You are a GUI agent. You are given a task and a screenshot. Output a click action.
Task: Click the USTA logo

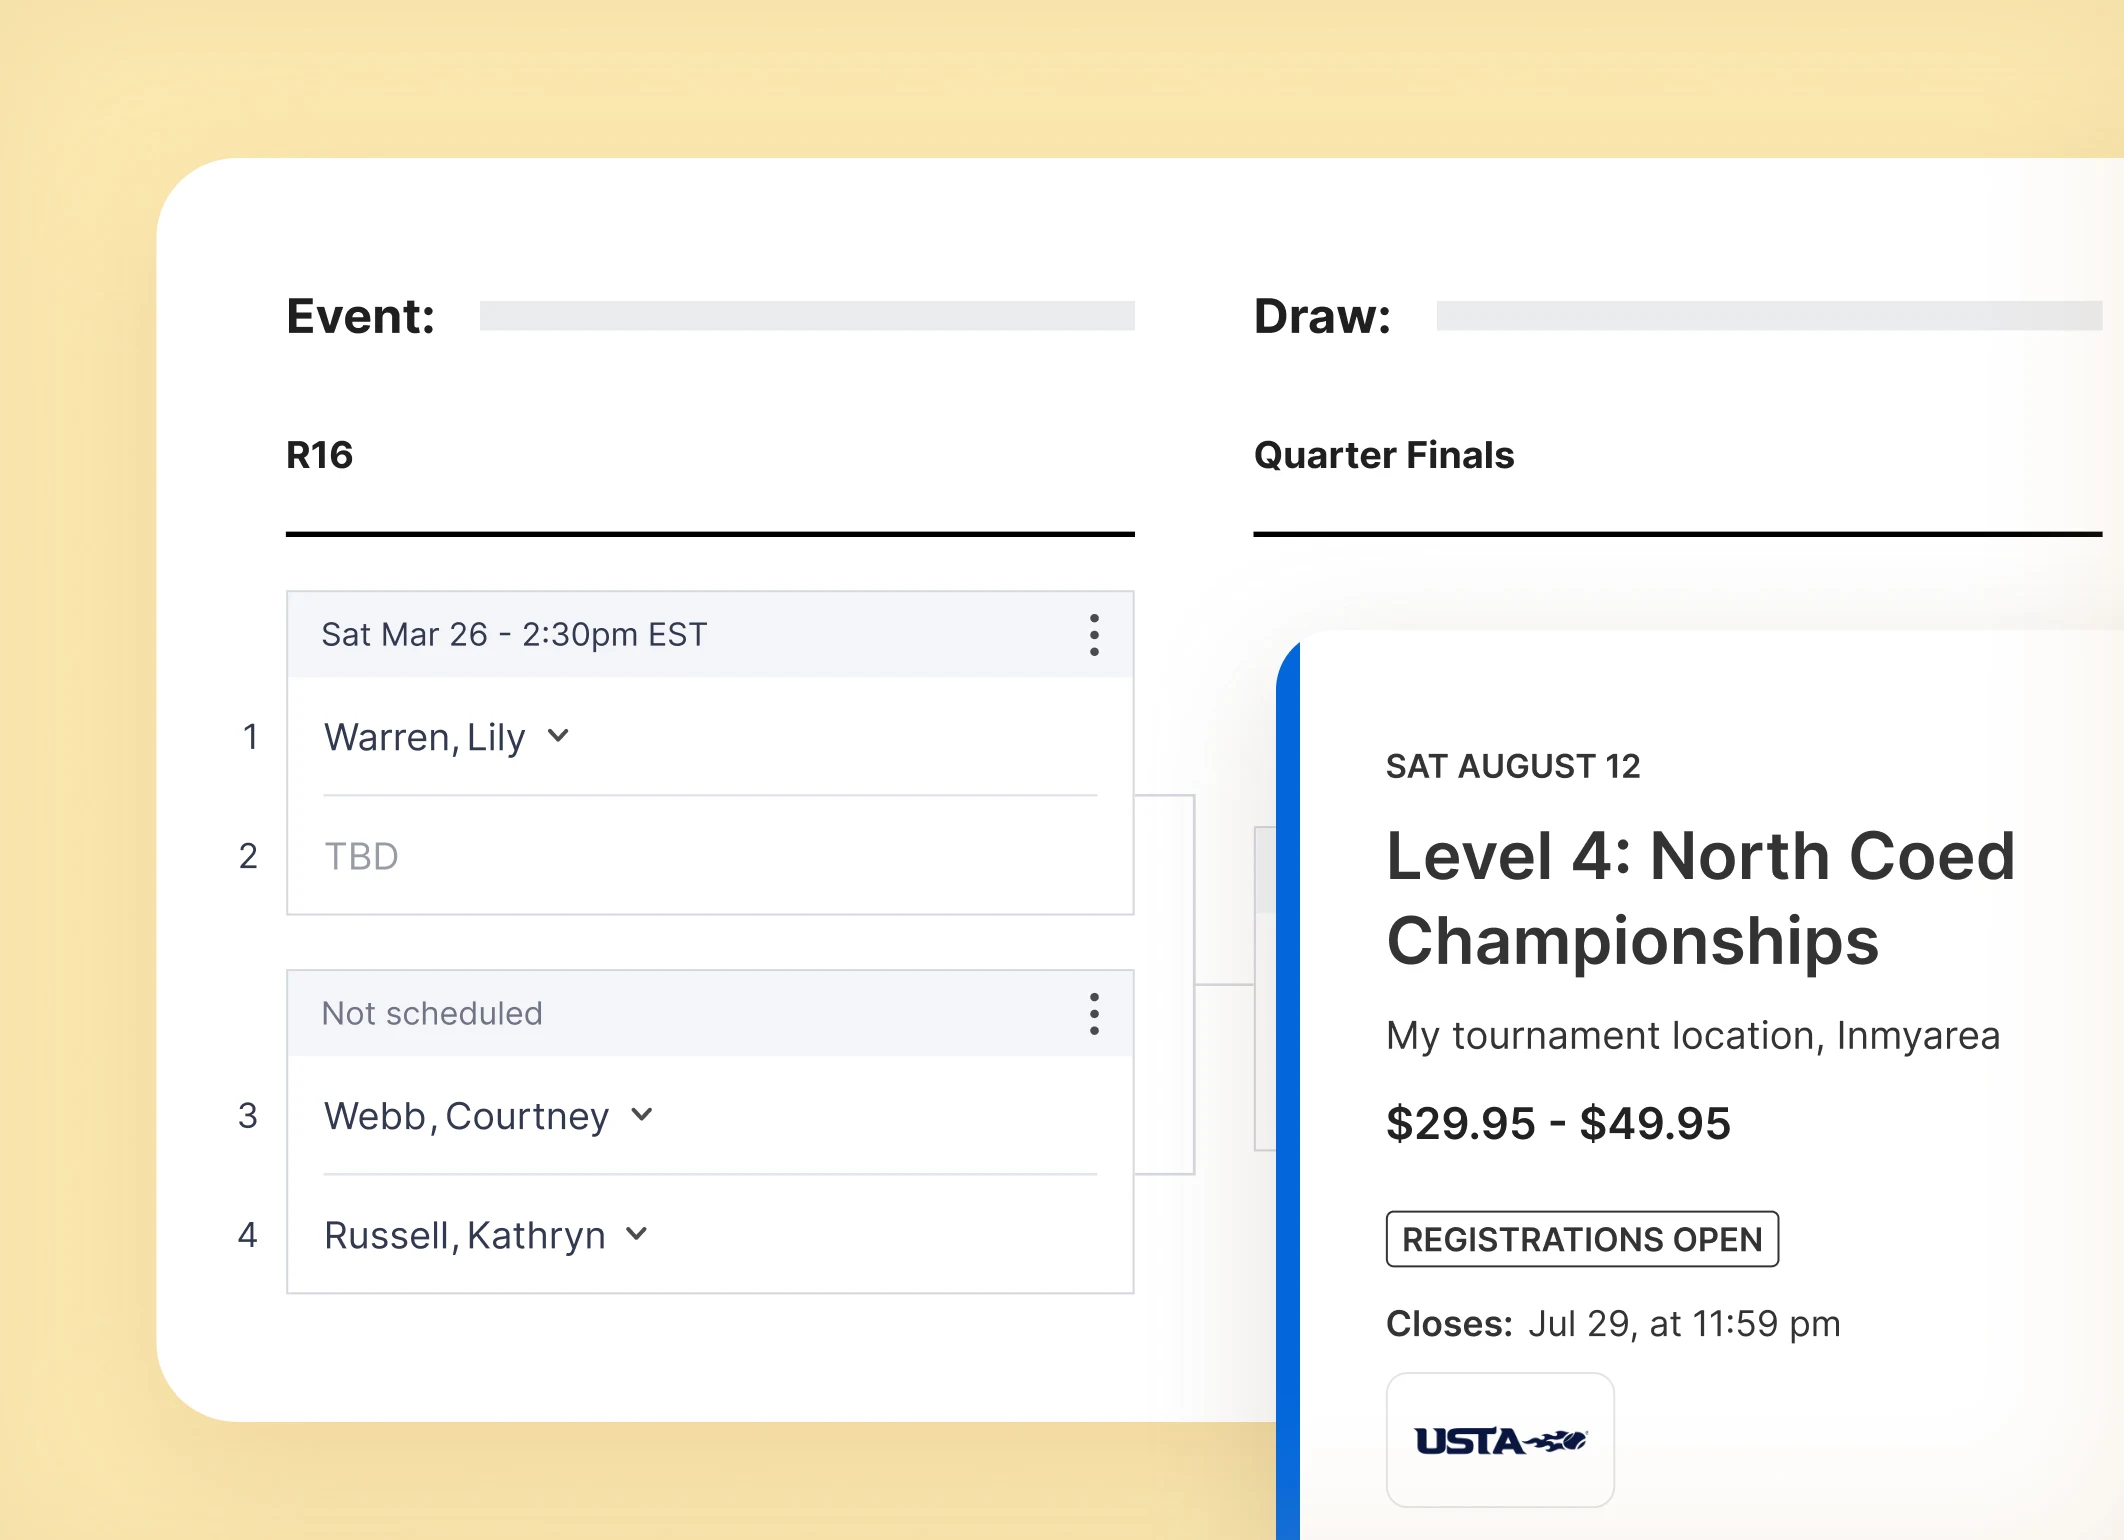1499,1440
